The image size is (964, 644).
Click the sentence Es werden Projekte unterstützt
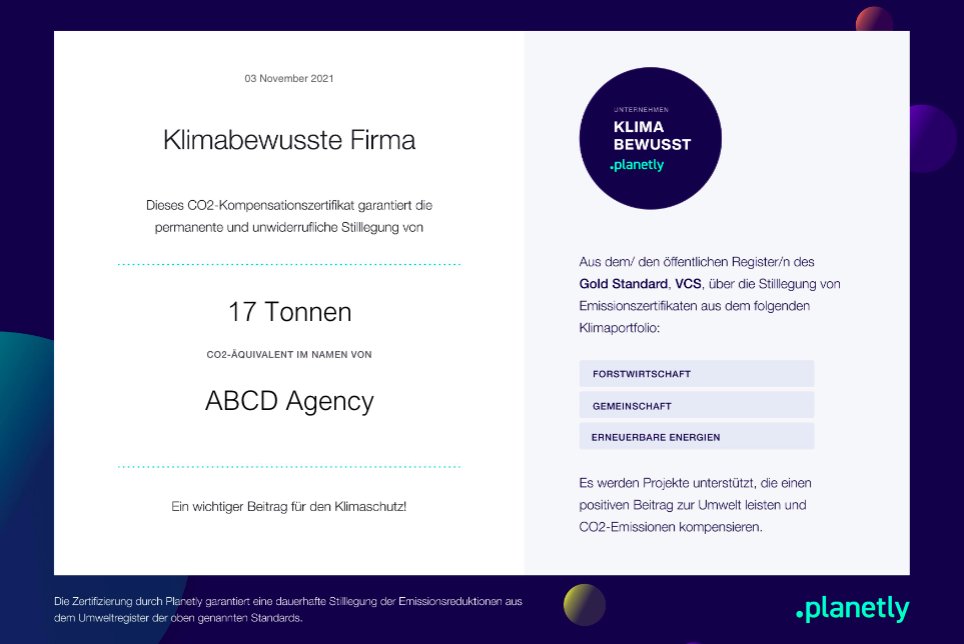tap(695, 483)
